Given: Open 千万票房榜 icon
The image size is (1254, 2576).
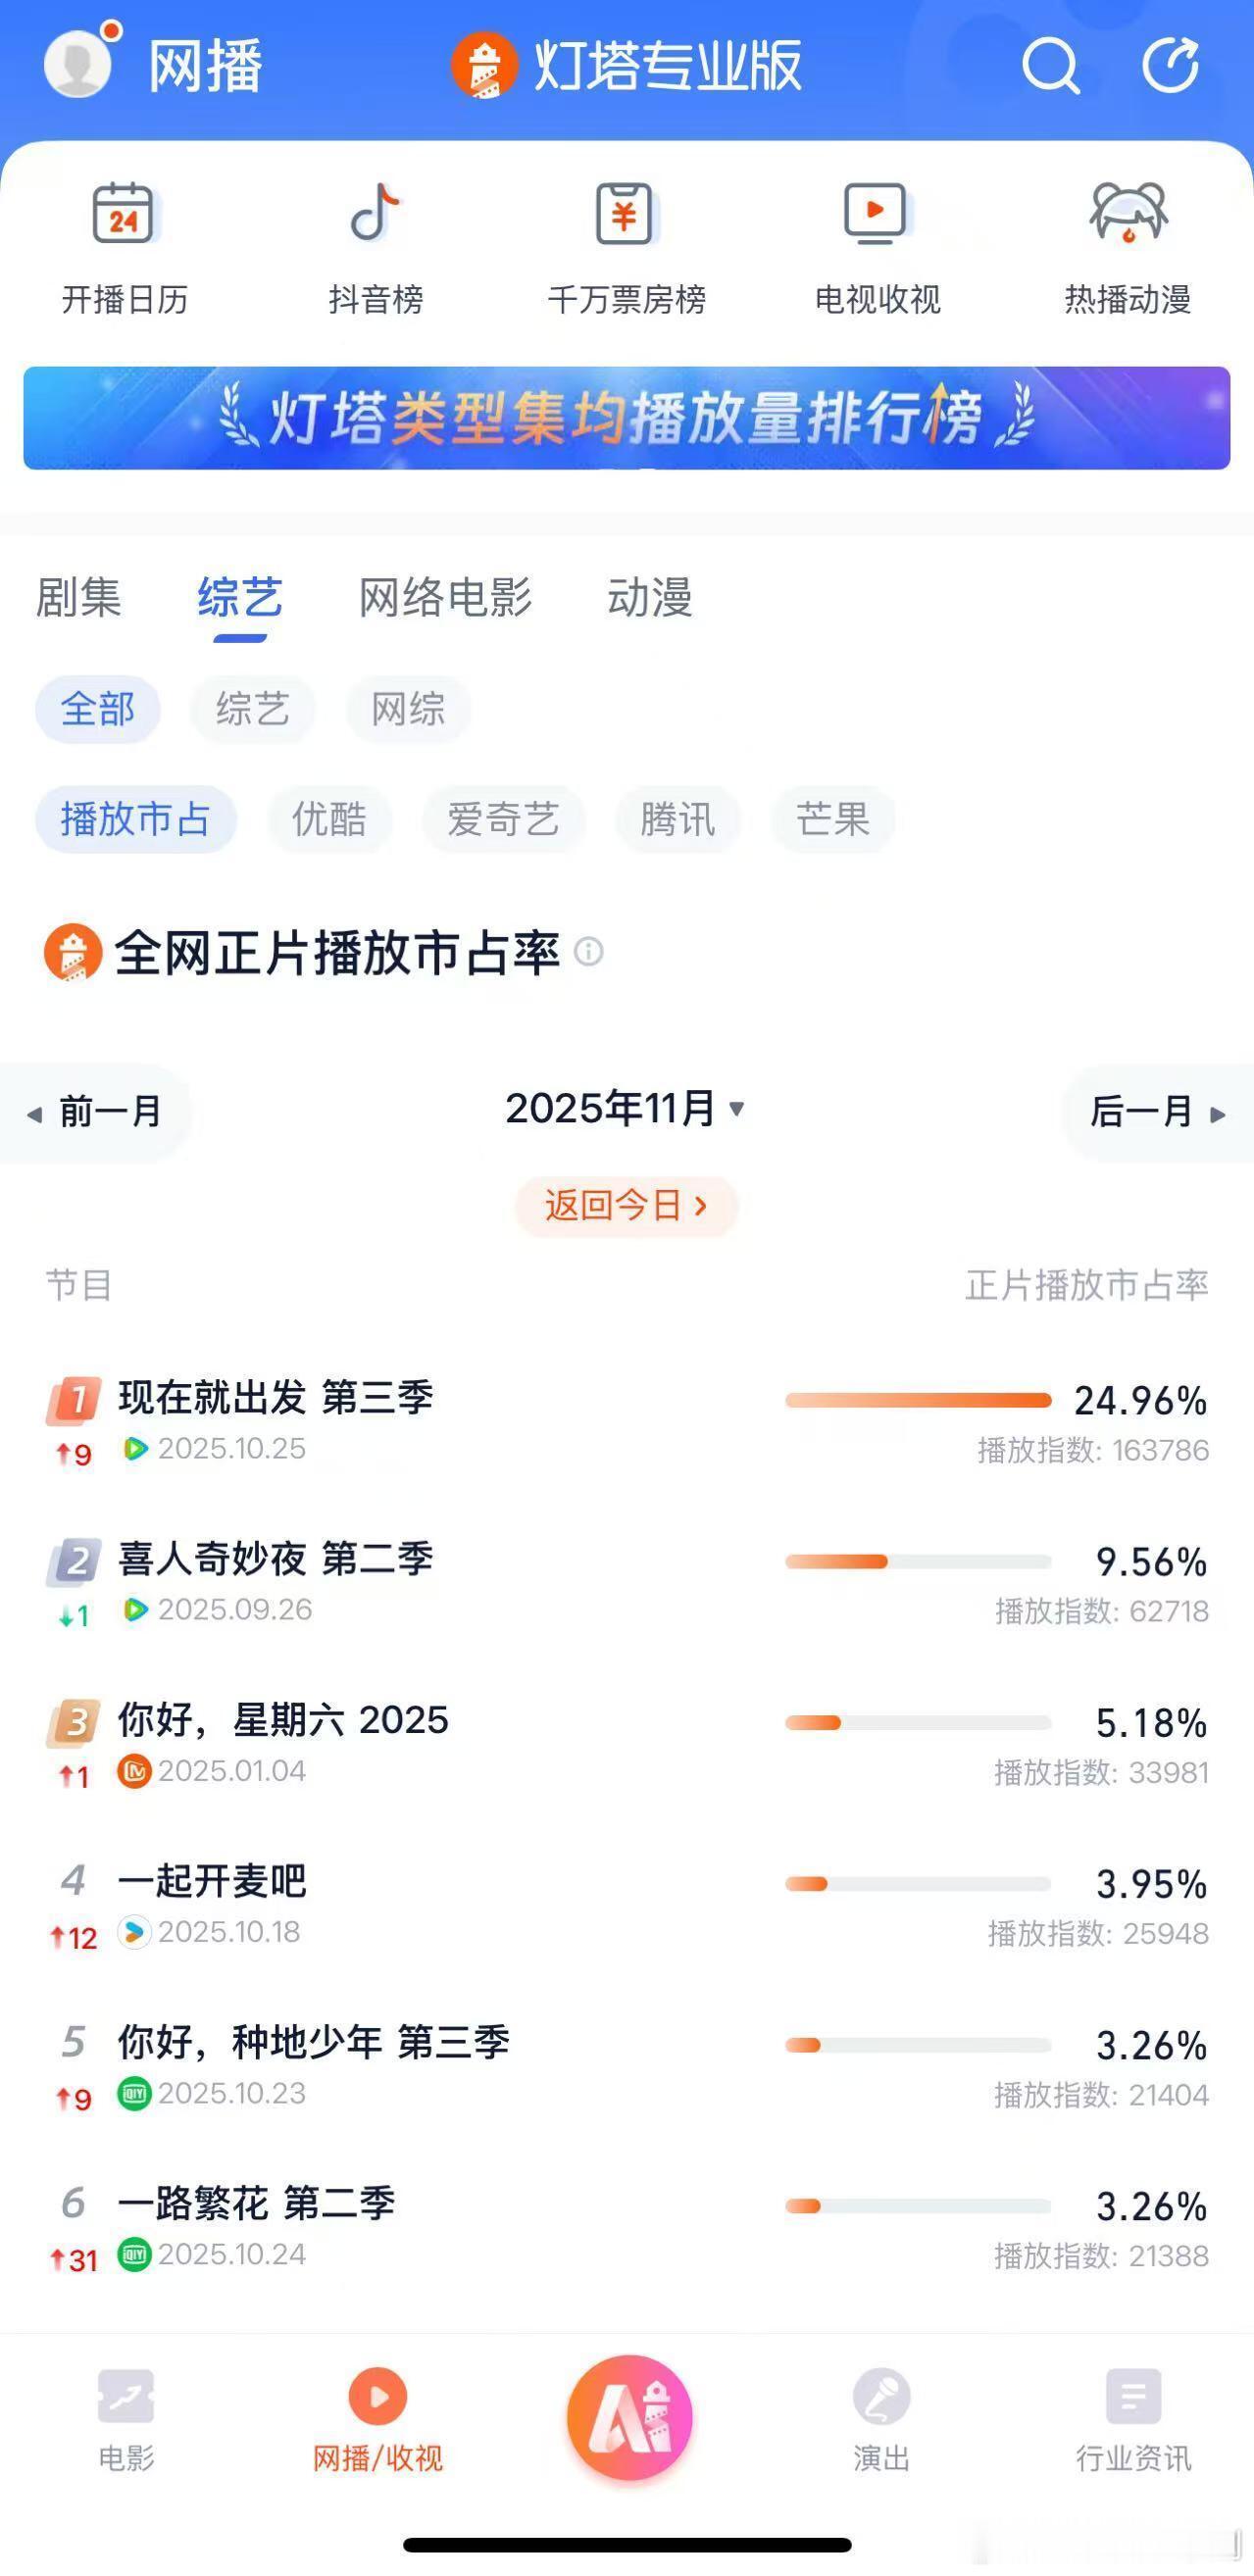Looking at the screenshot, I should tap(626, 213).
